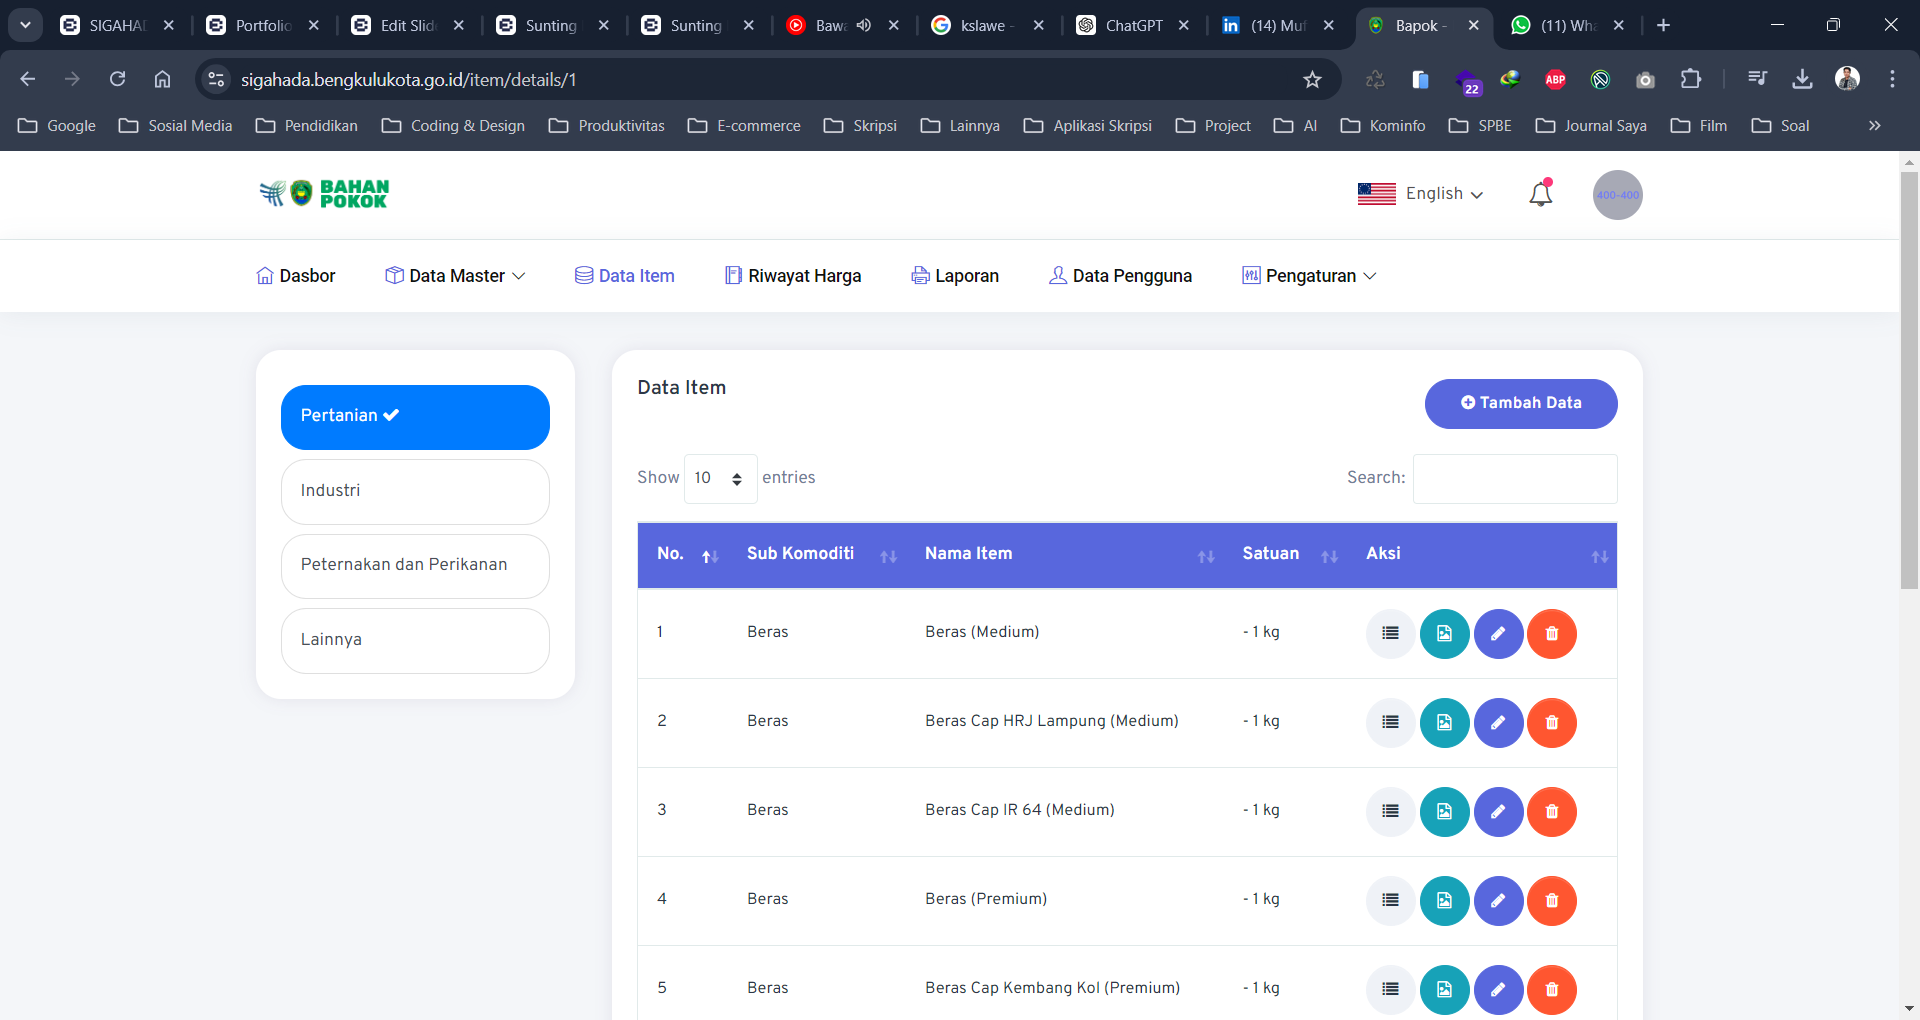The image size is (1920, 1020).
Task: Delete Beras Cap Kembang Kol item
Action: tap(1552, 989)
